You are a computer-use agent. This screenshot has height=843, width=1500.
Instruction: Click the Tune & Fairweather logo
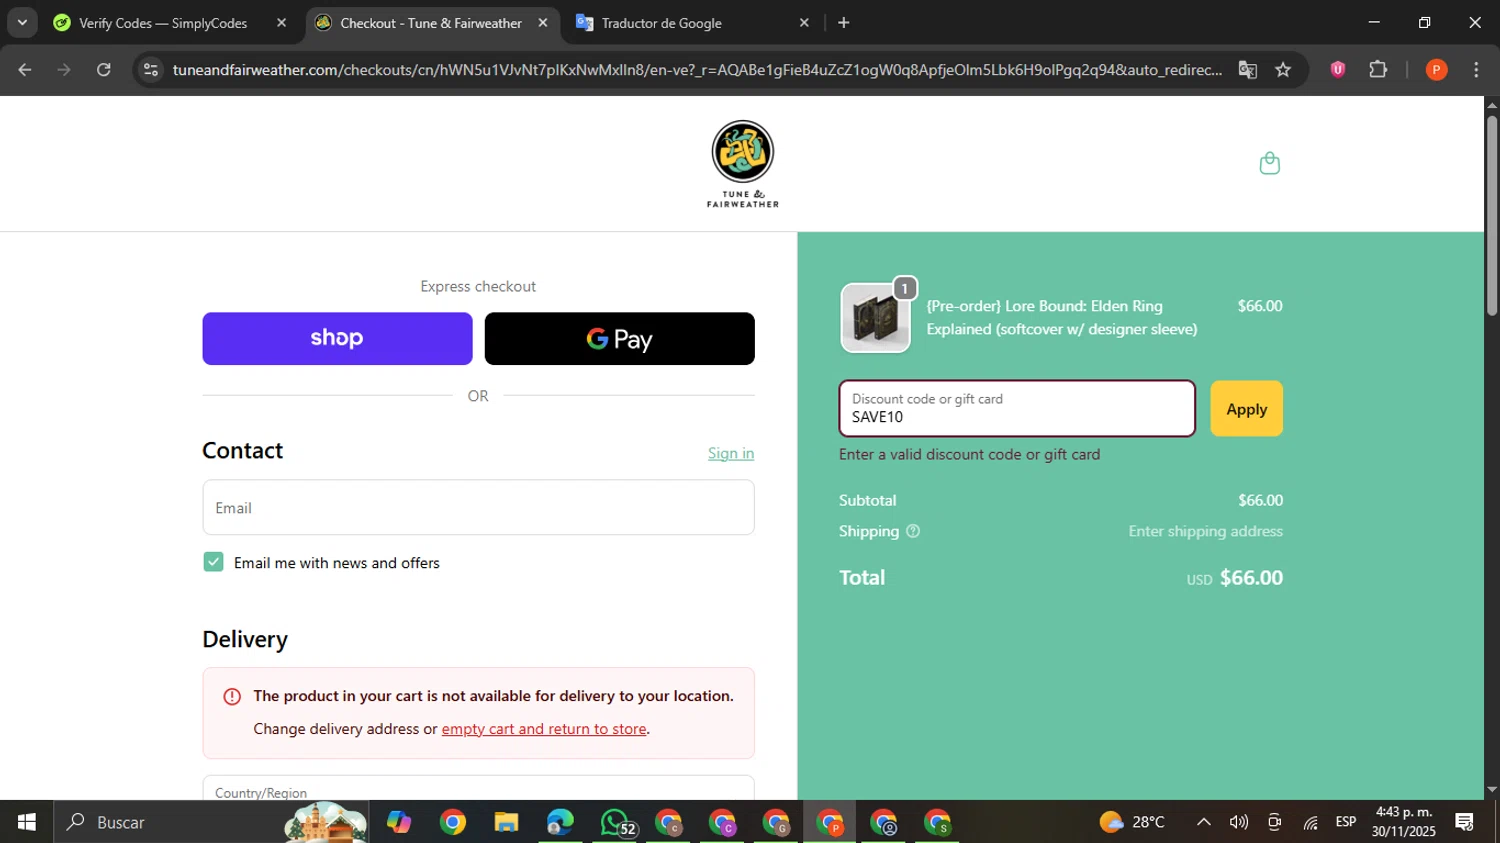point(743,164)
